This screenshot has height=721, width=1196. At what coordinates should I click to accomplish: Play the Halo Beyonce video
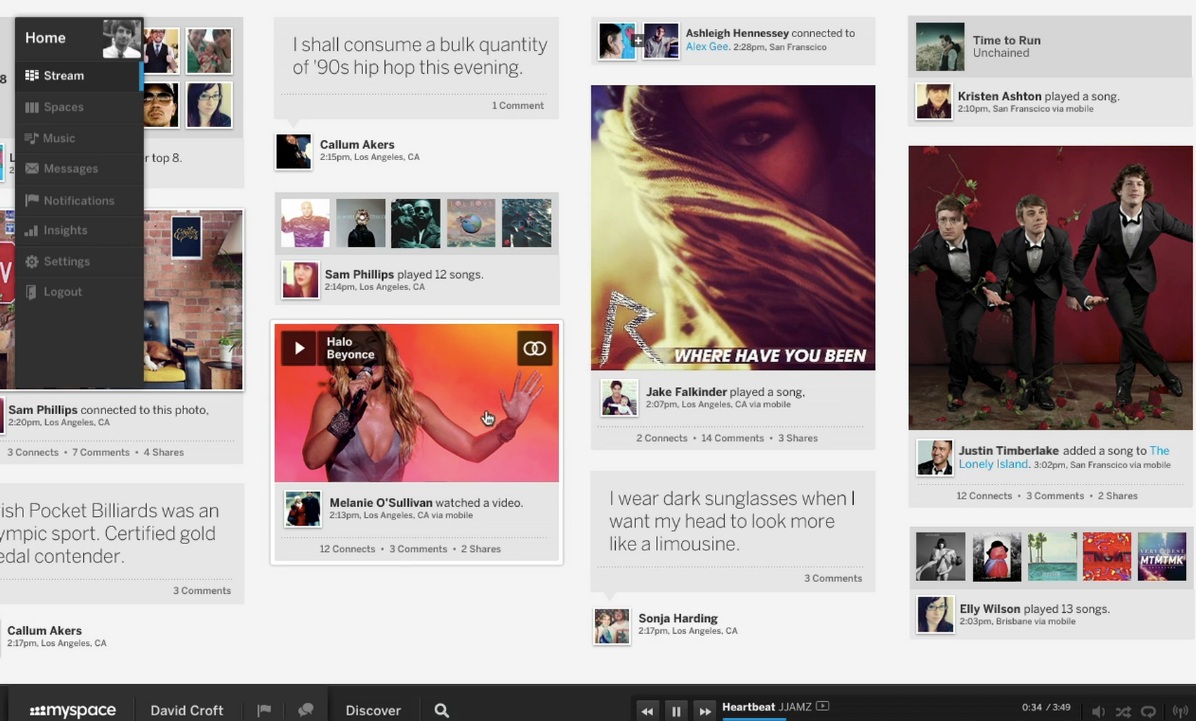point(299,348)
